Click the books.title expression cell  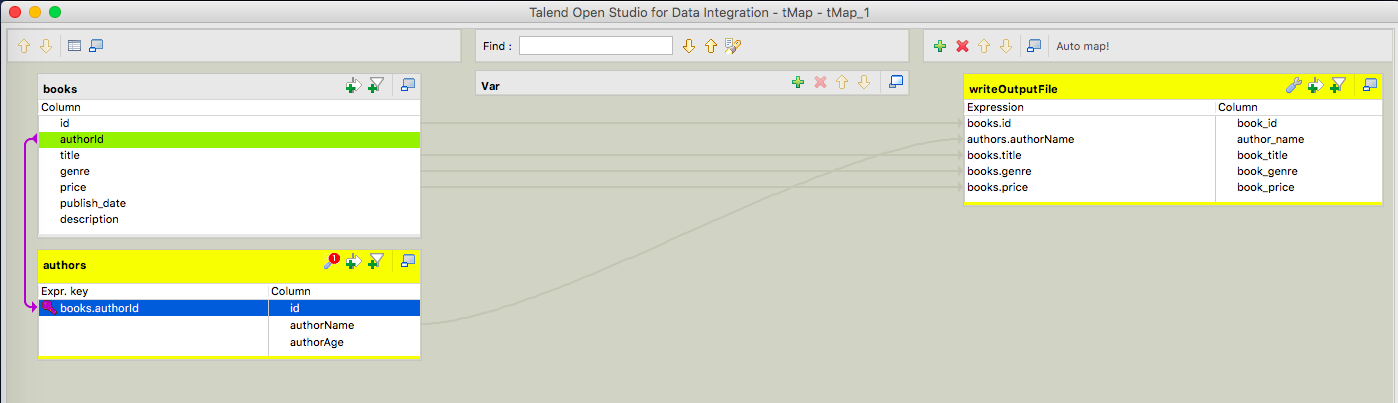pos(1090,155)
